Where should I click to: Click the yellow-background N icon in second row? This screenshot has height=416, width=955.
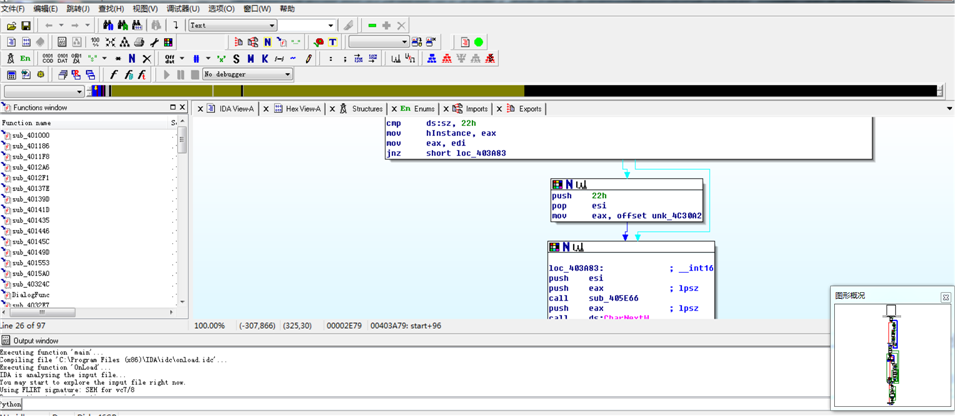(x=267, y=42)
